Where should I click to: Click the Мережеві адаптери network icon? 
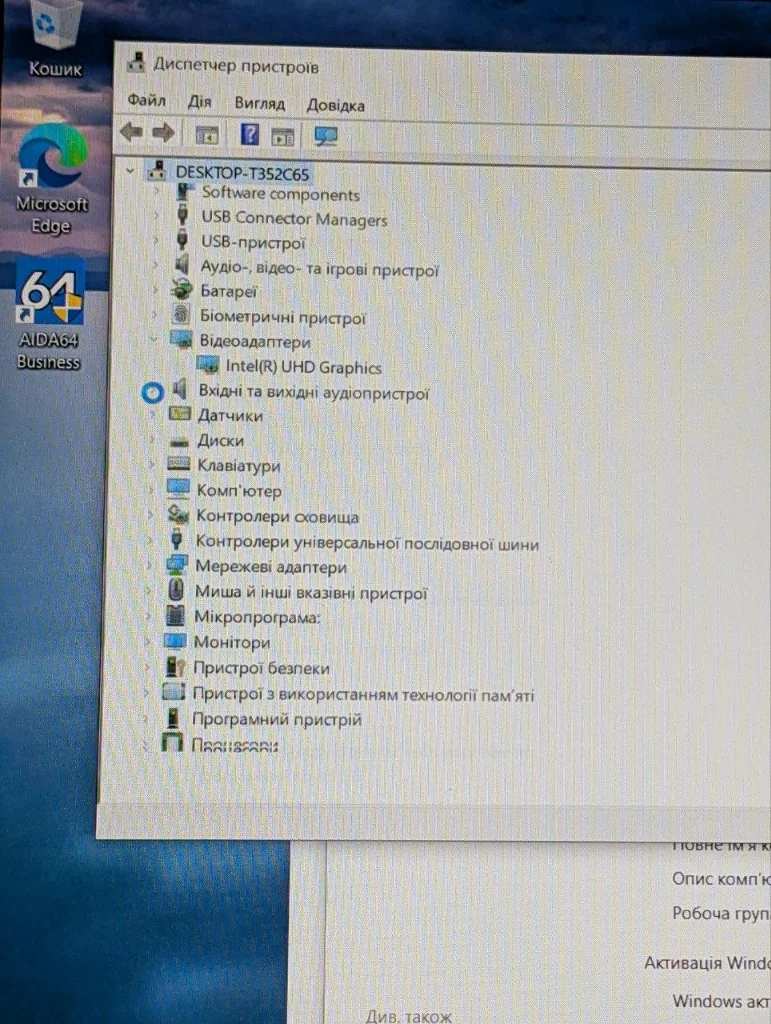[176, 564]
